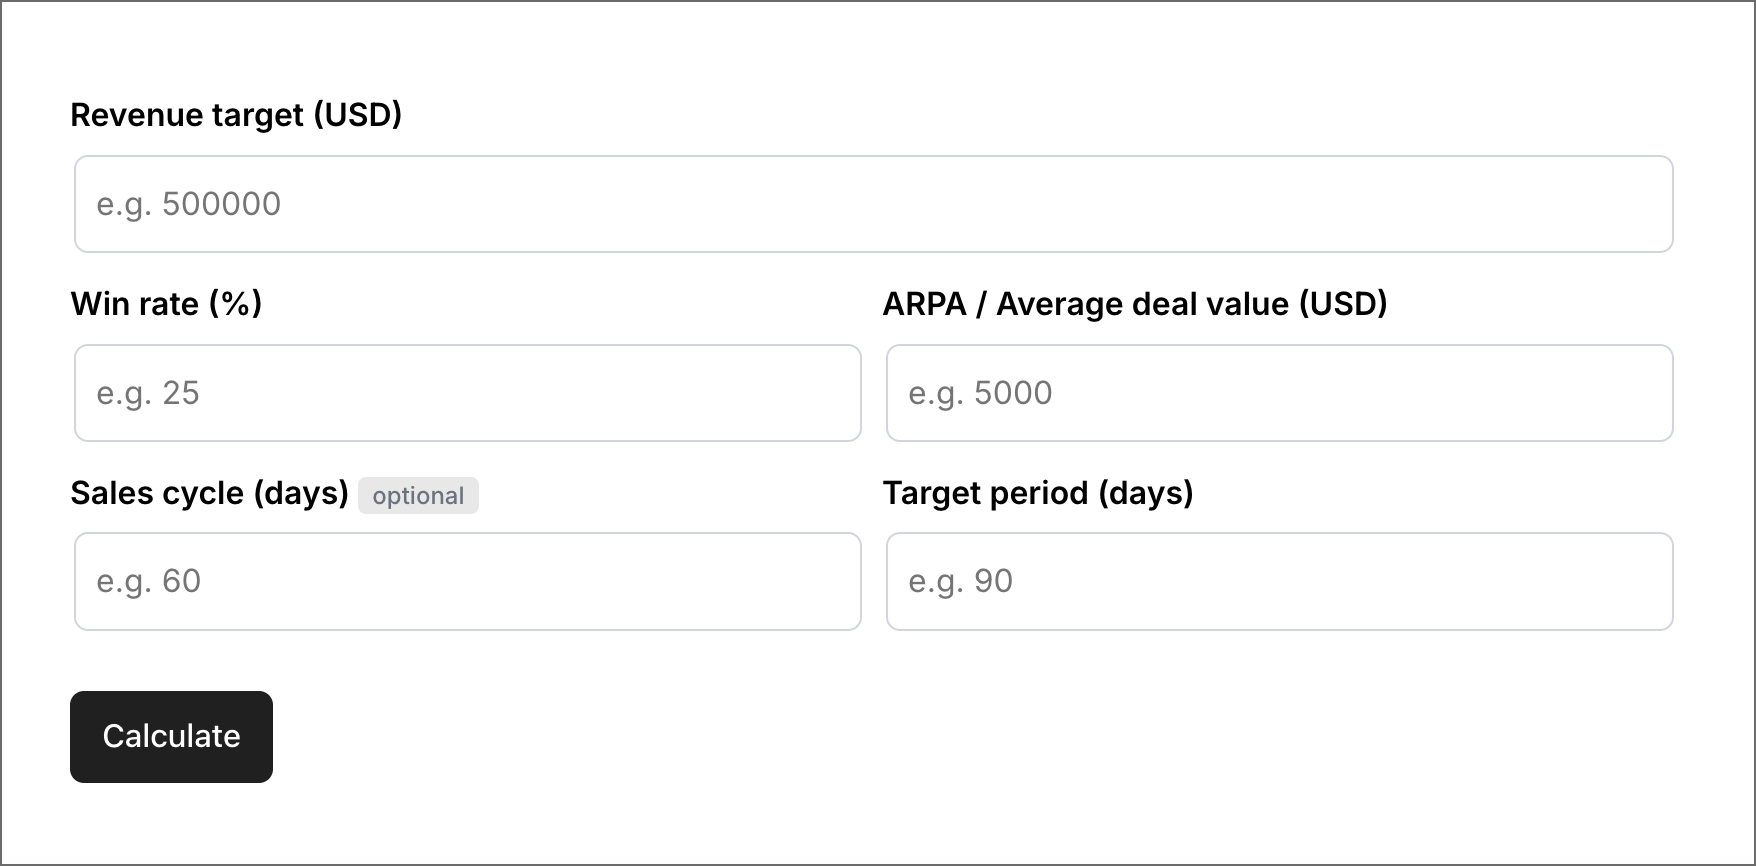The width and height of the screenshot is (1756, 866).
Task: Click the input showing "e.g. 90"
Action: click(1279, 581)
